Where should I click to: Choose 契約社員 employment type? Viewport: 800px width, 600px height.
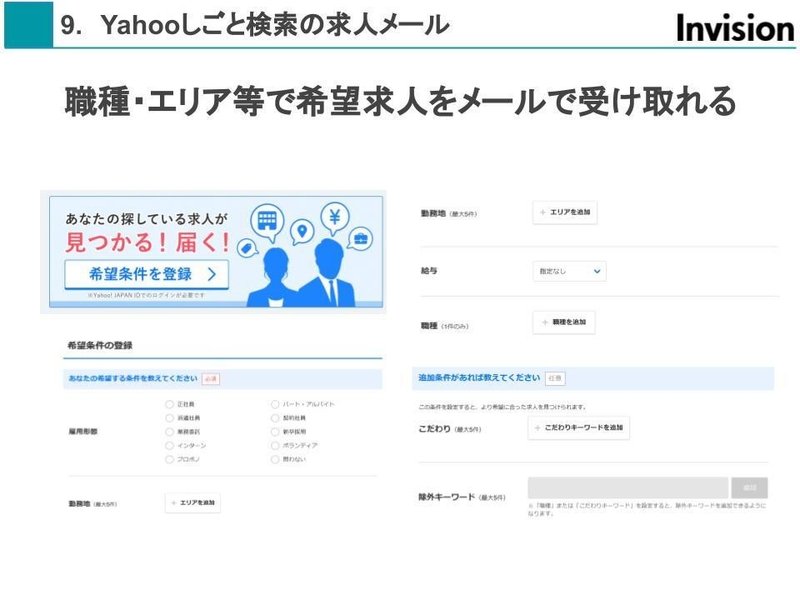[x=275, y=418]
